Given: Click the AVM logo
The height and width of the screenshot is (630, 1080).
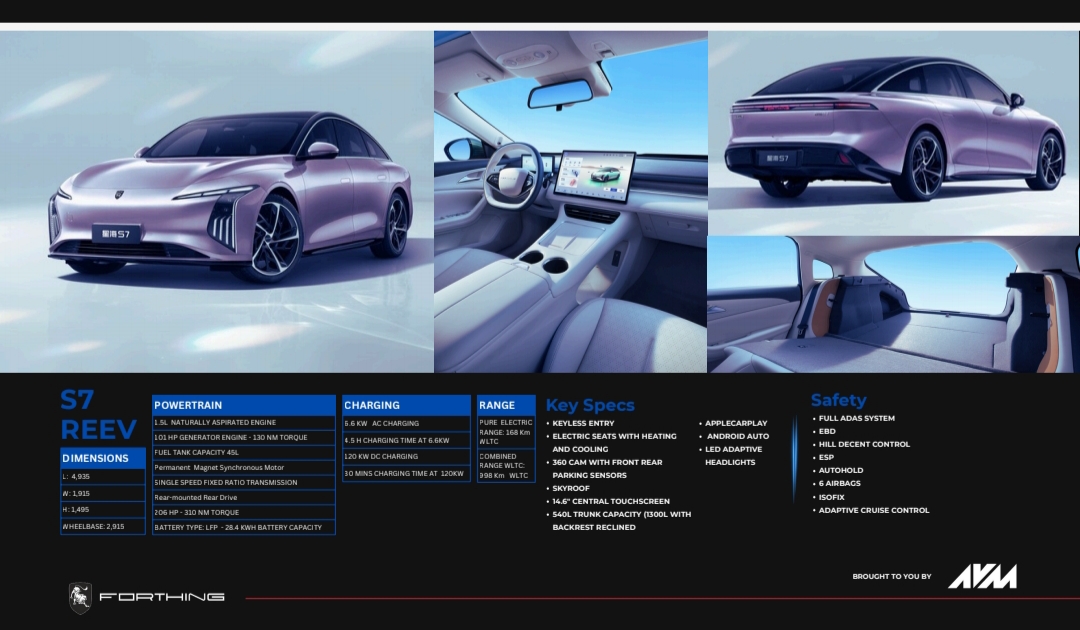Looking at the screenshot, I should (x=982, y=576).
